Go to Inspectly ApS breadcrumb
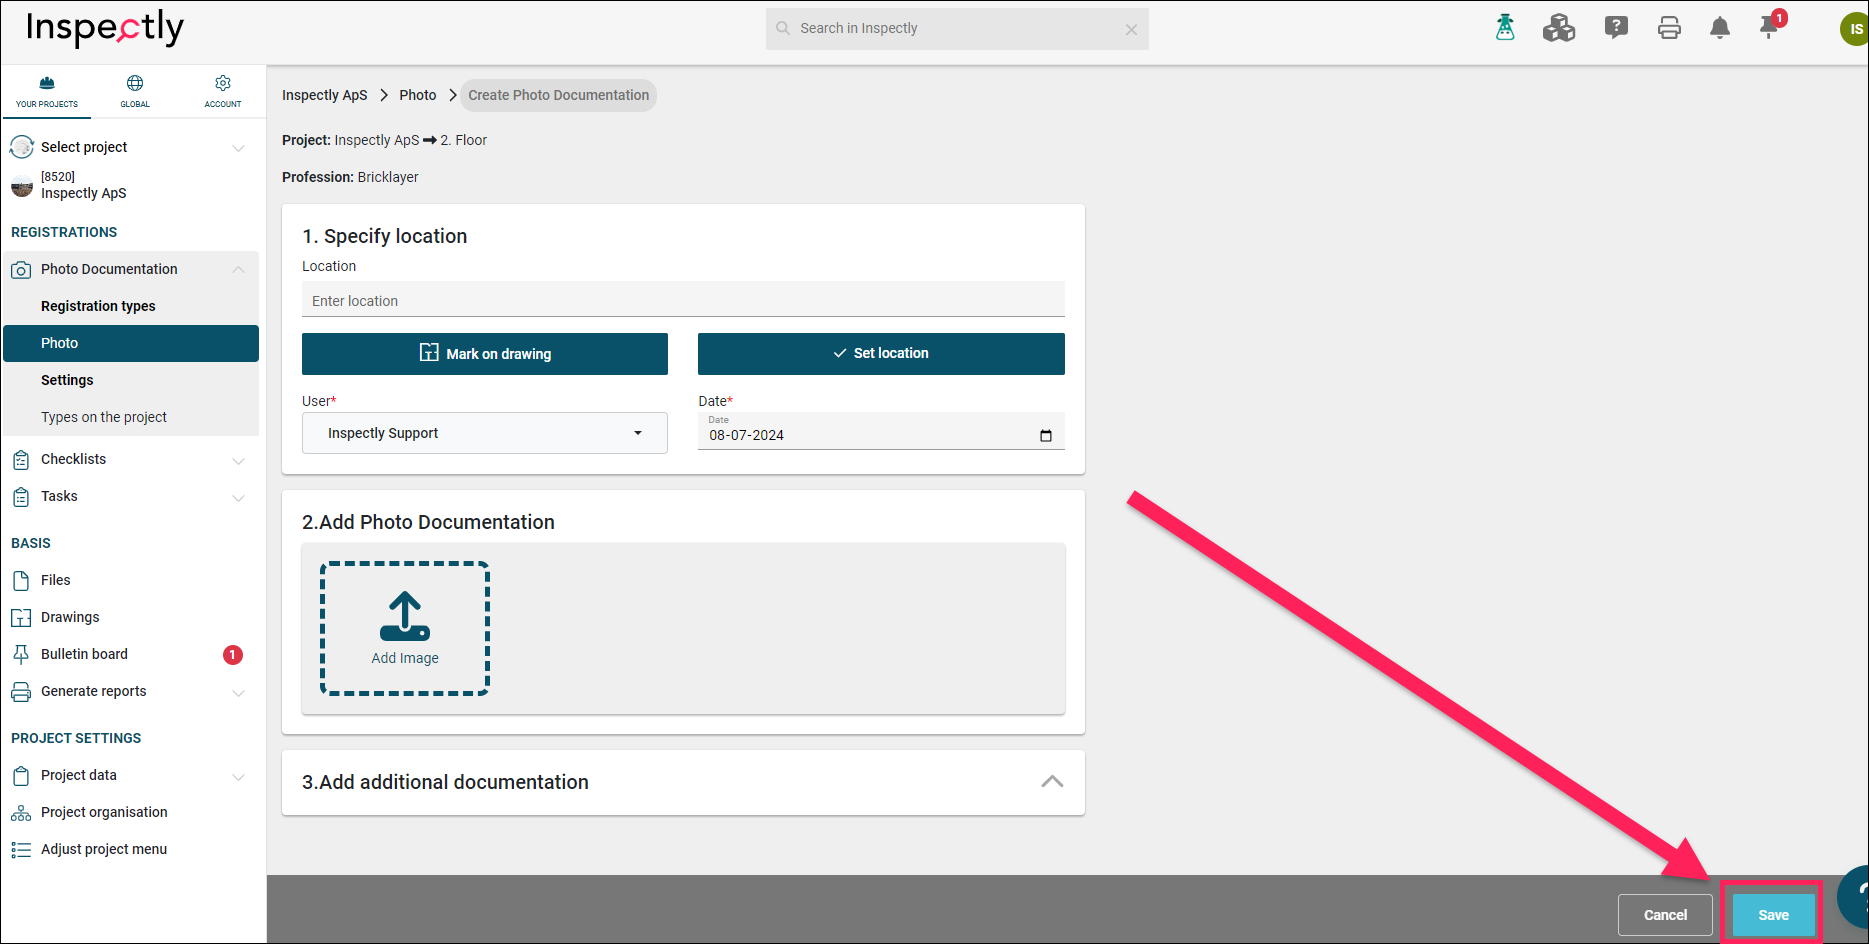This screenshot has width=1869, height=944. click(325, 95)
